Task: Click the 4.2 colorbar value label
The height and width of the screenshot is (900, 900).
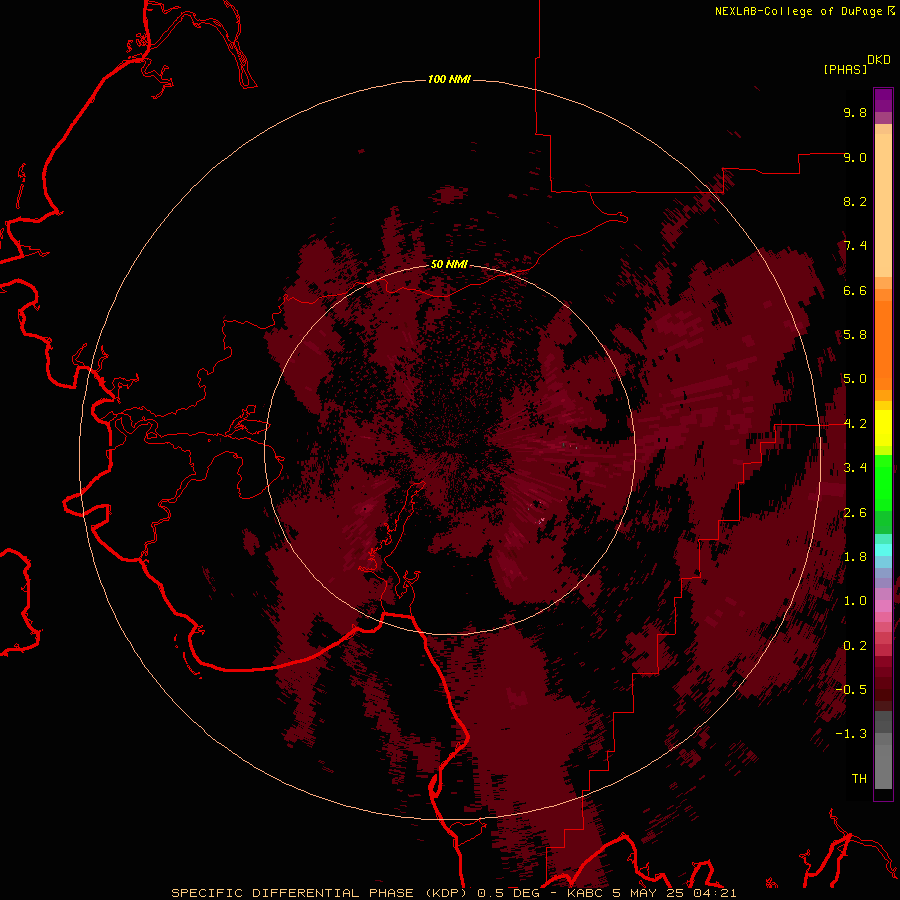Action: pyautogui.click(x=855, y=424)
